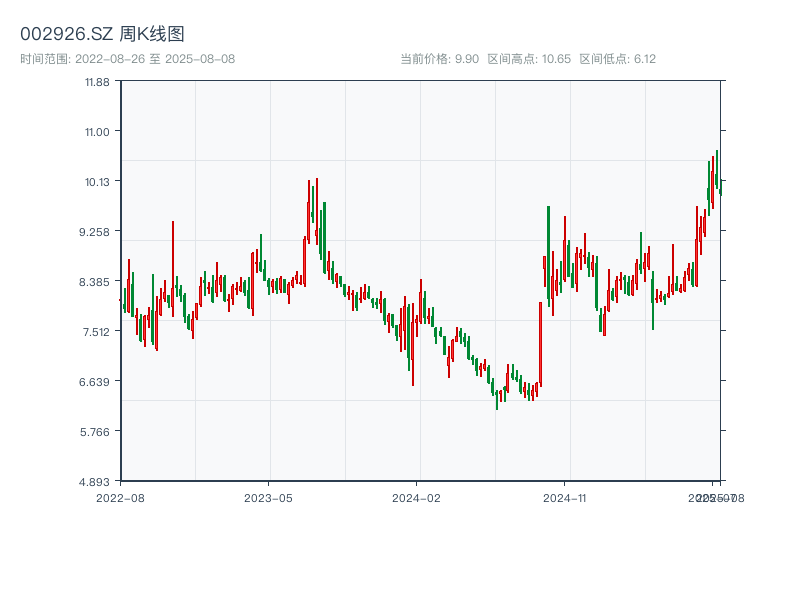800x600 pixels.
Task: Select the 2023-05 x-axis date label
Action: click(x=268, y=497)
